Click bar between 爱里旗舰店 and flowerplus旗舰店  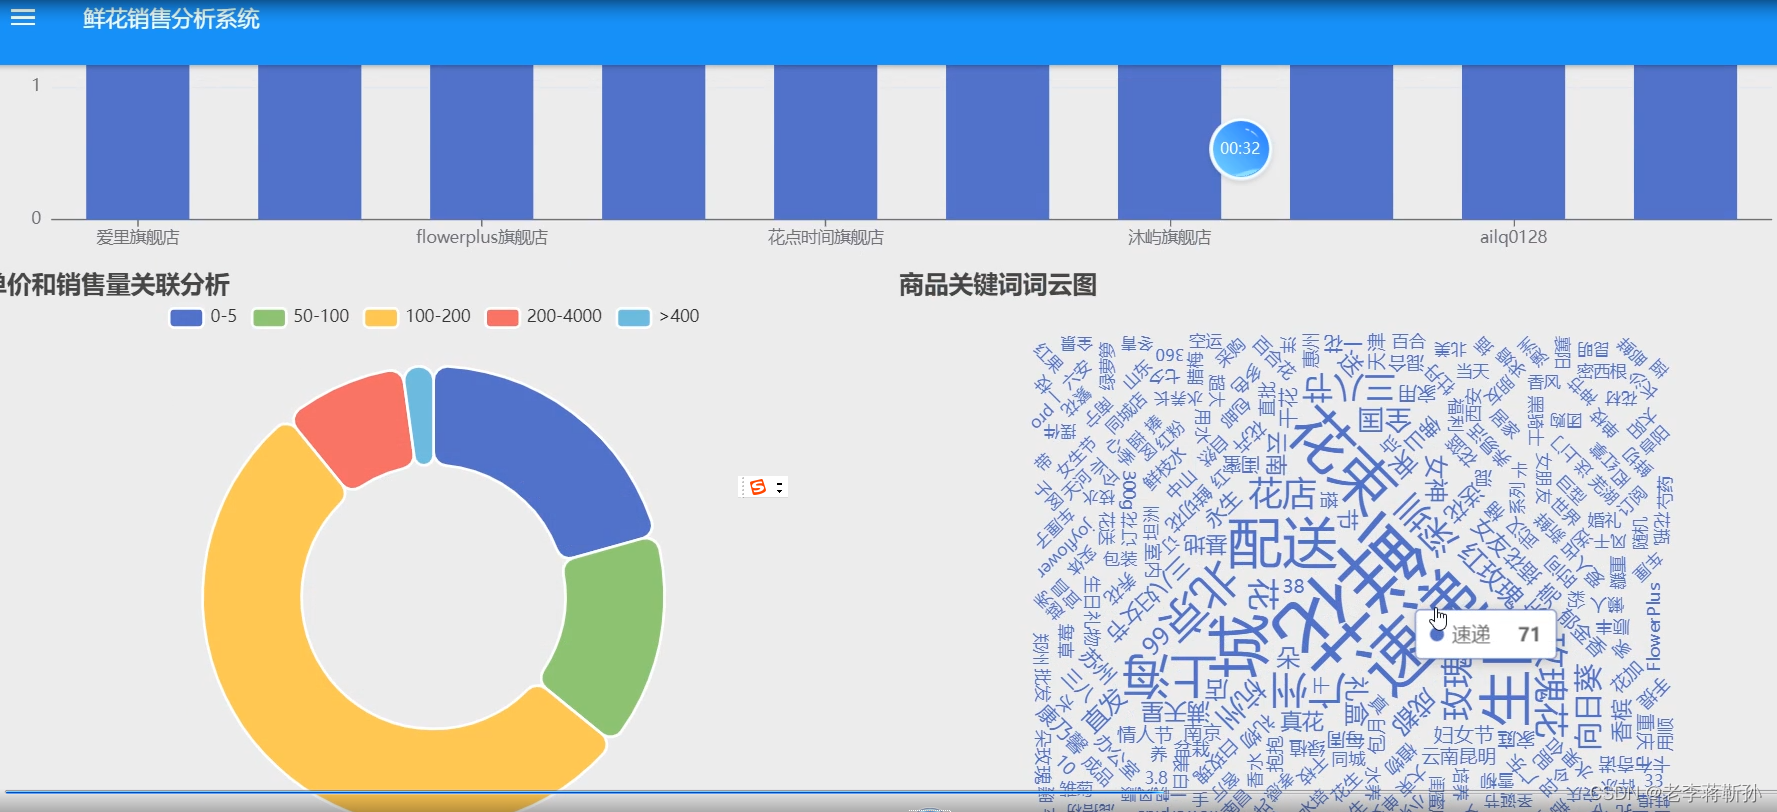pyautogui.click(x=310, y=142)
